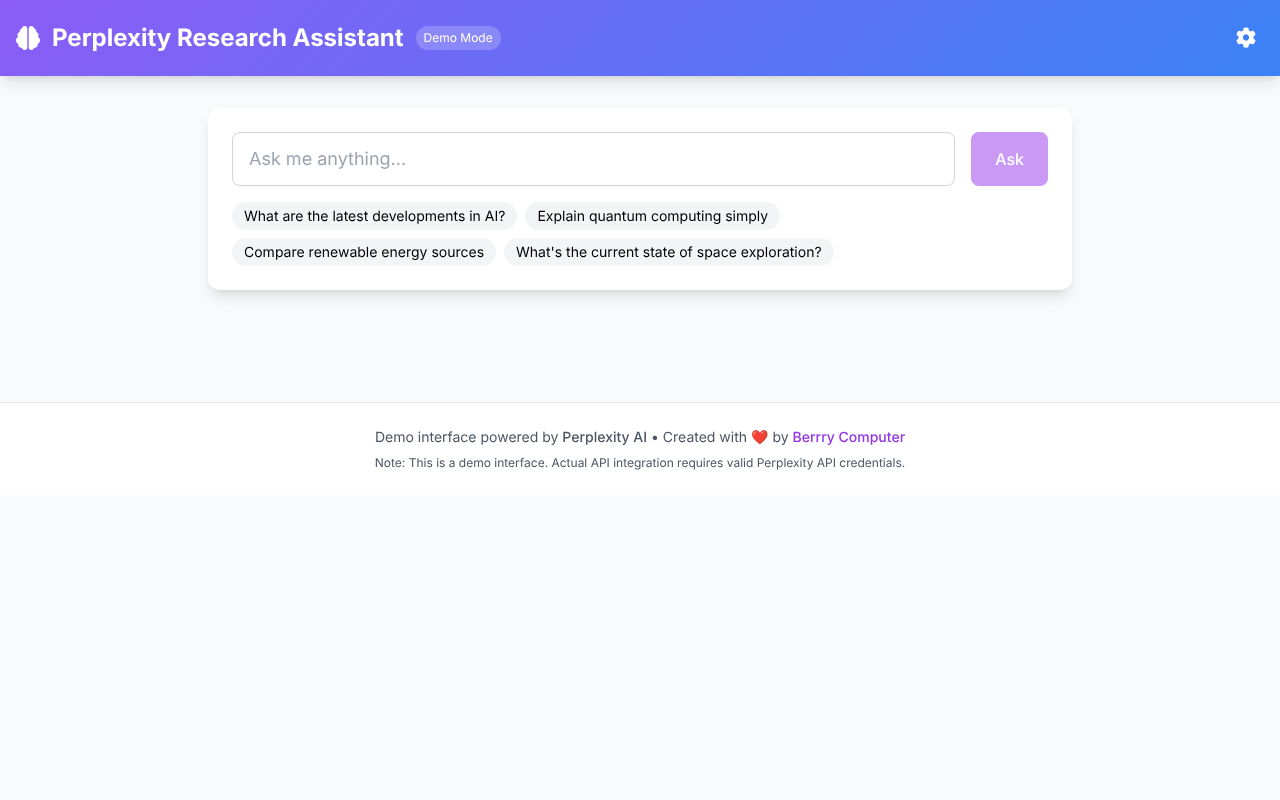Click the red heart icon in the footer
The height and width of the screenshot is (800, 1280).
[760, 436]
